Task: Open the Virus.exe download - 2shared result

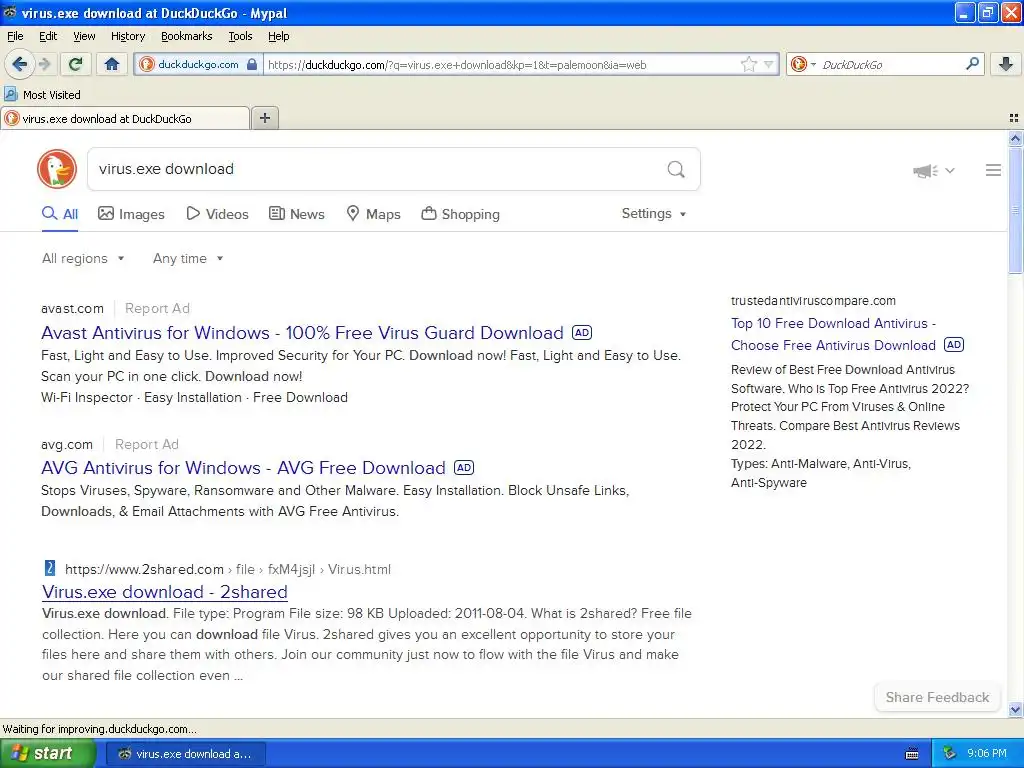Action: click(165, 592)
